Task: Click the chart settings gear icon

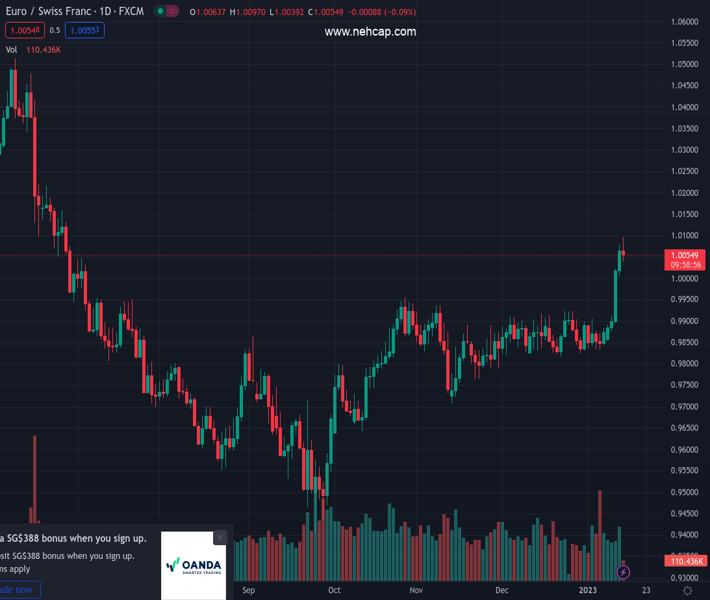Action: click(x=686, y=590)
